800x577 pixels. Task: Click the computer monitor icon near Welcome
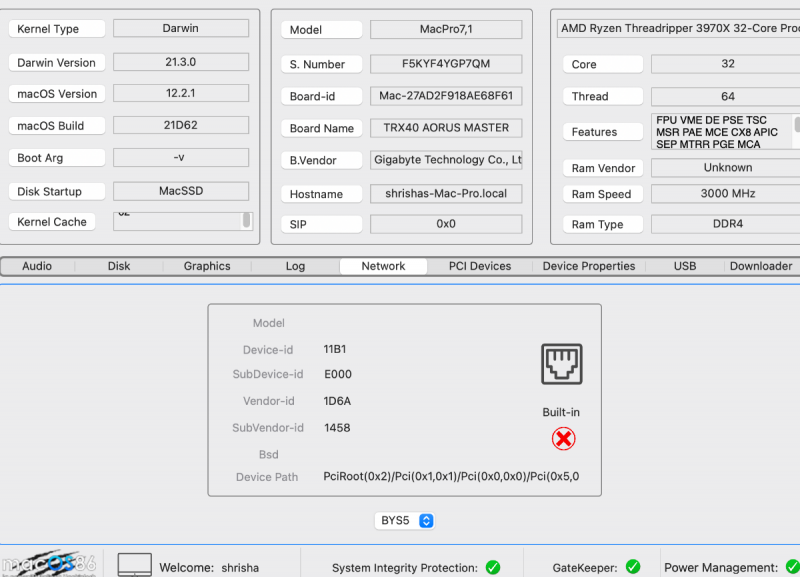(x=135, y=565)
